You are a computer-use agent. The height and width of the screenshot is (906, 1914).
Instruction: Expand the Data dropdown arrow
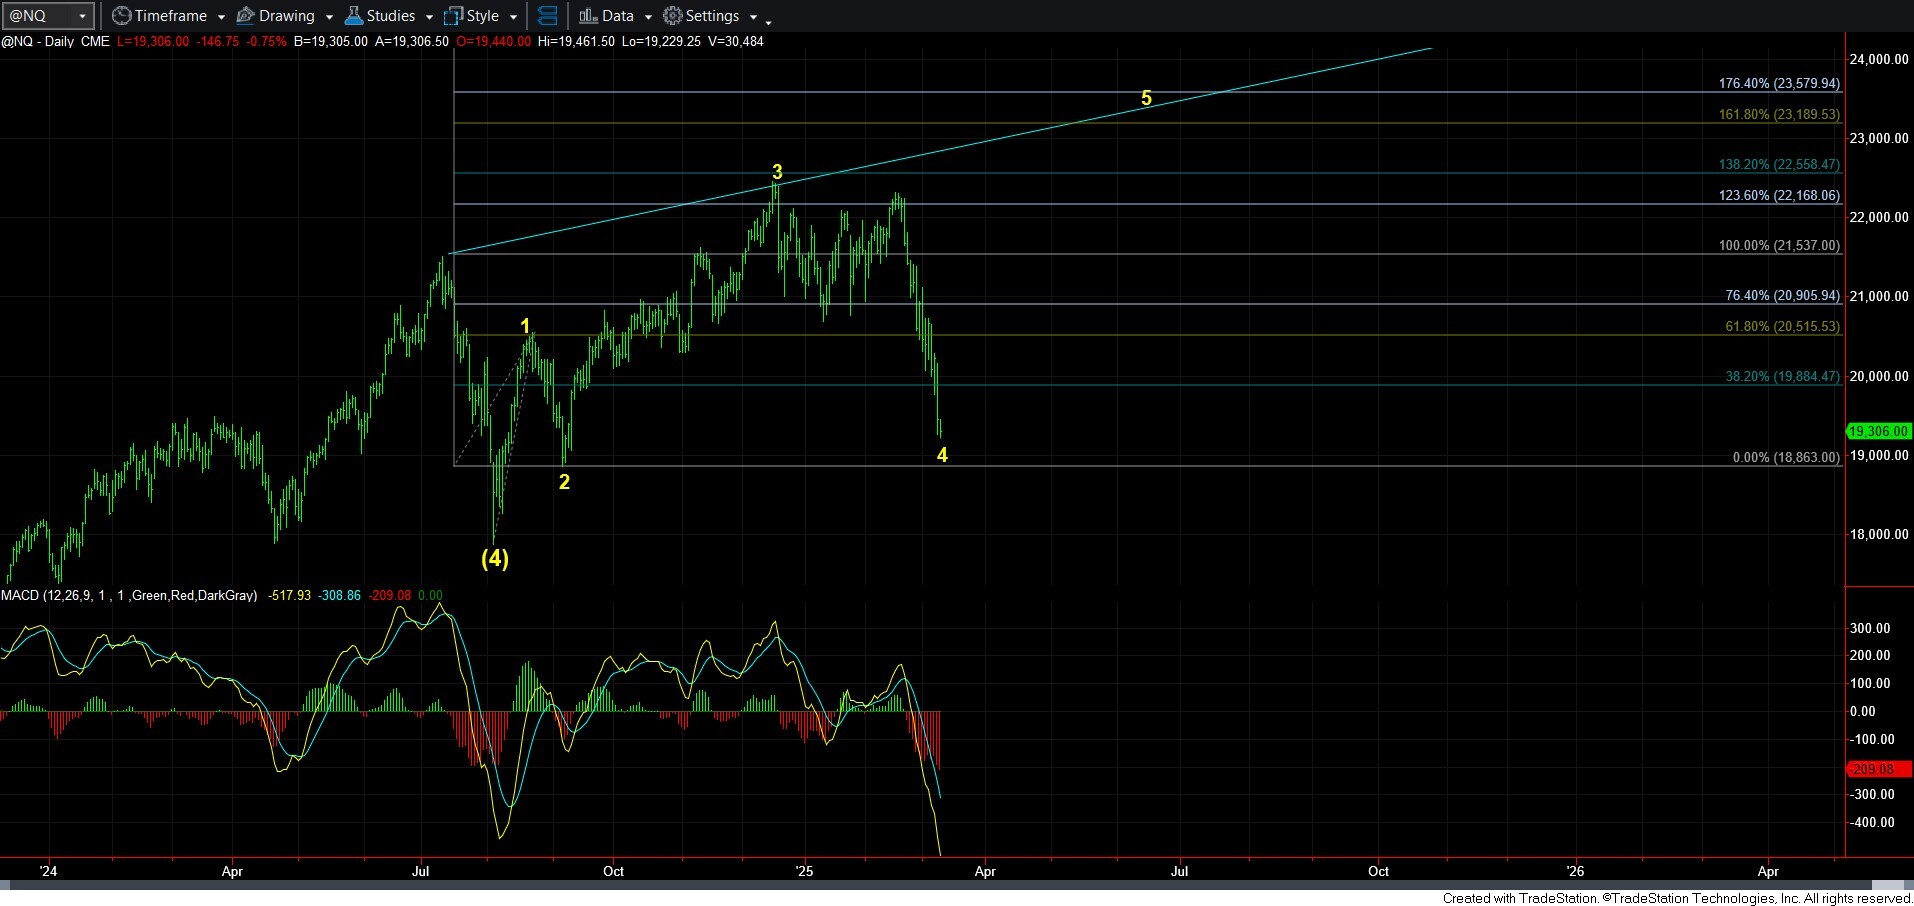648,17
